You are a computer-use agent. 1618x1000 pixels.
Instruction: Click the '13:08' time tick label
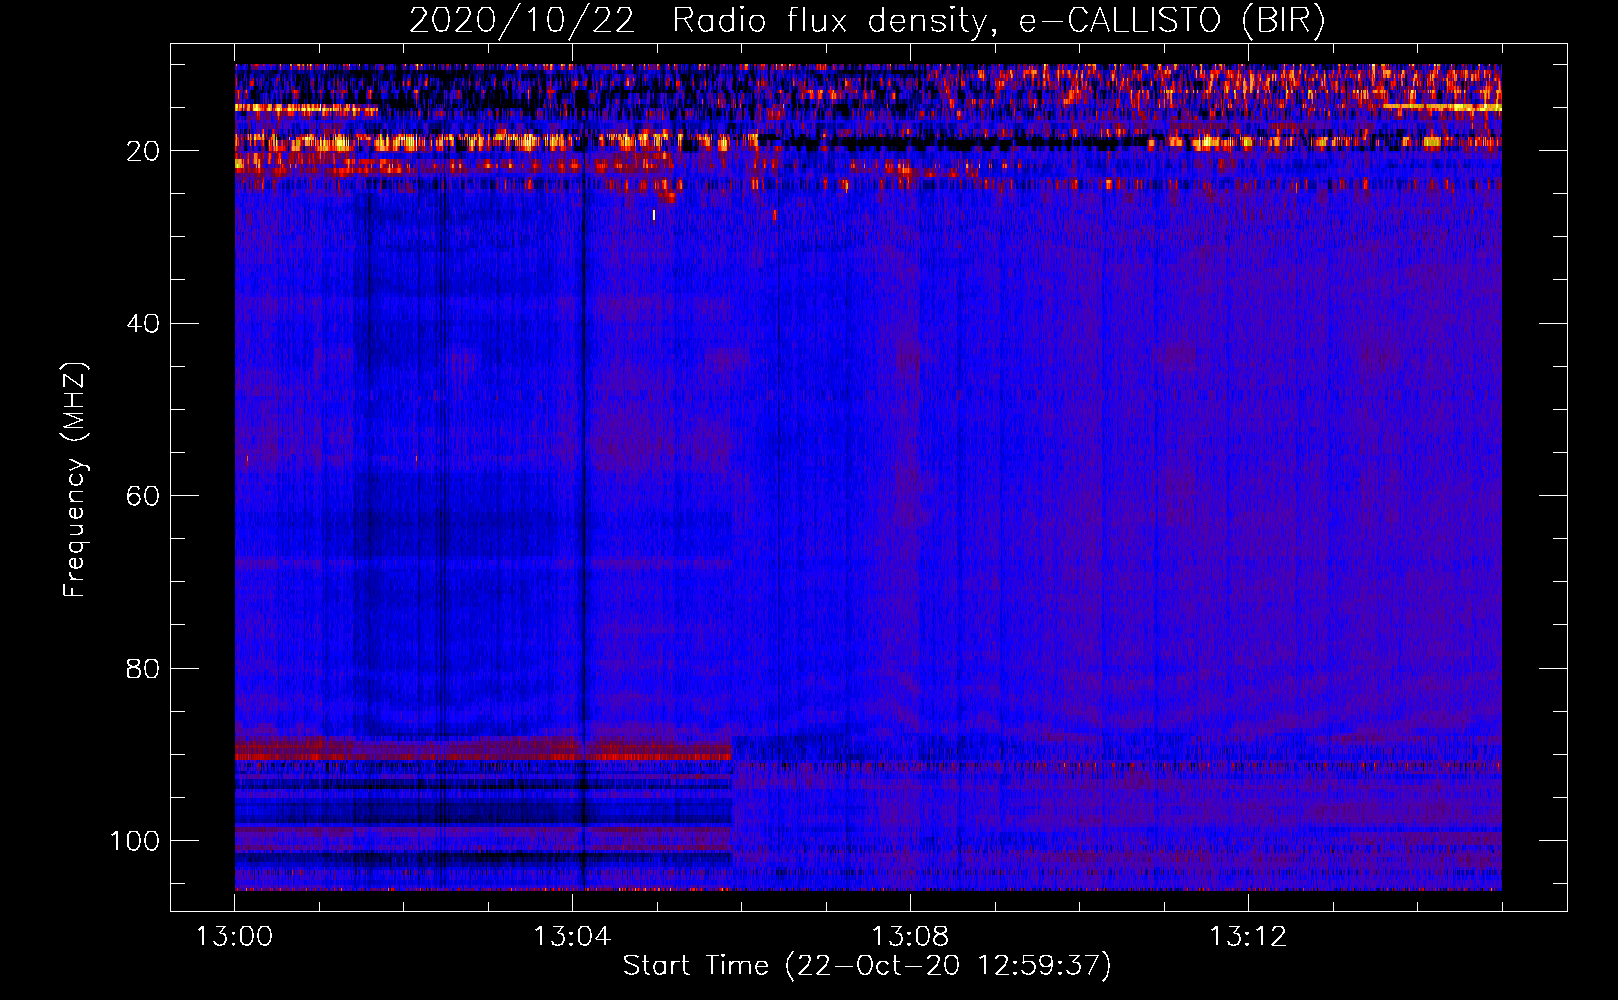(x=910, y=937)
